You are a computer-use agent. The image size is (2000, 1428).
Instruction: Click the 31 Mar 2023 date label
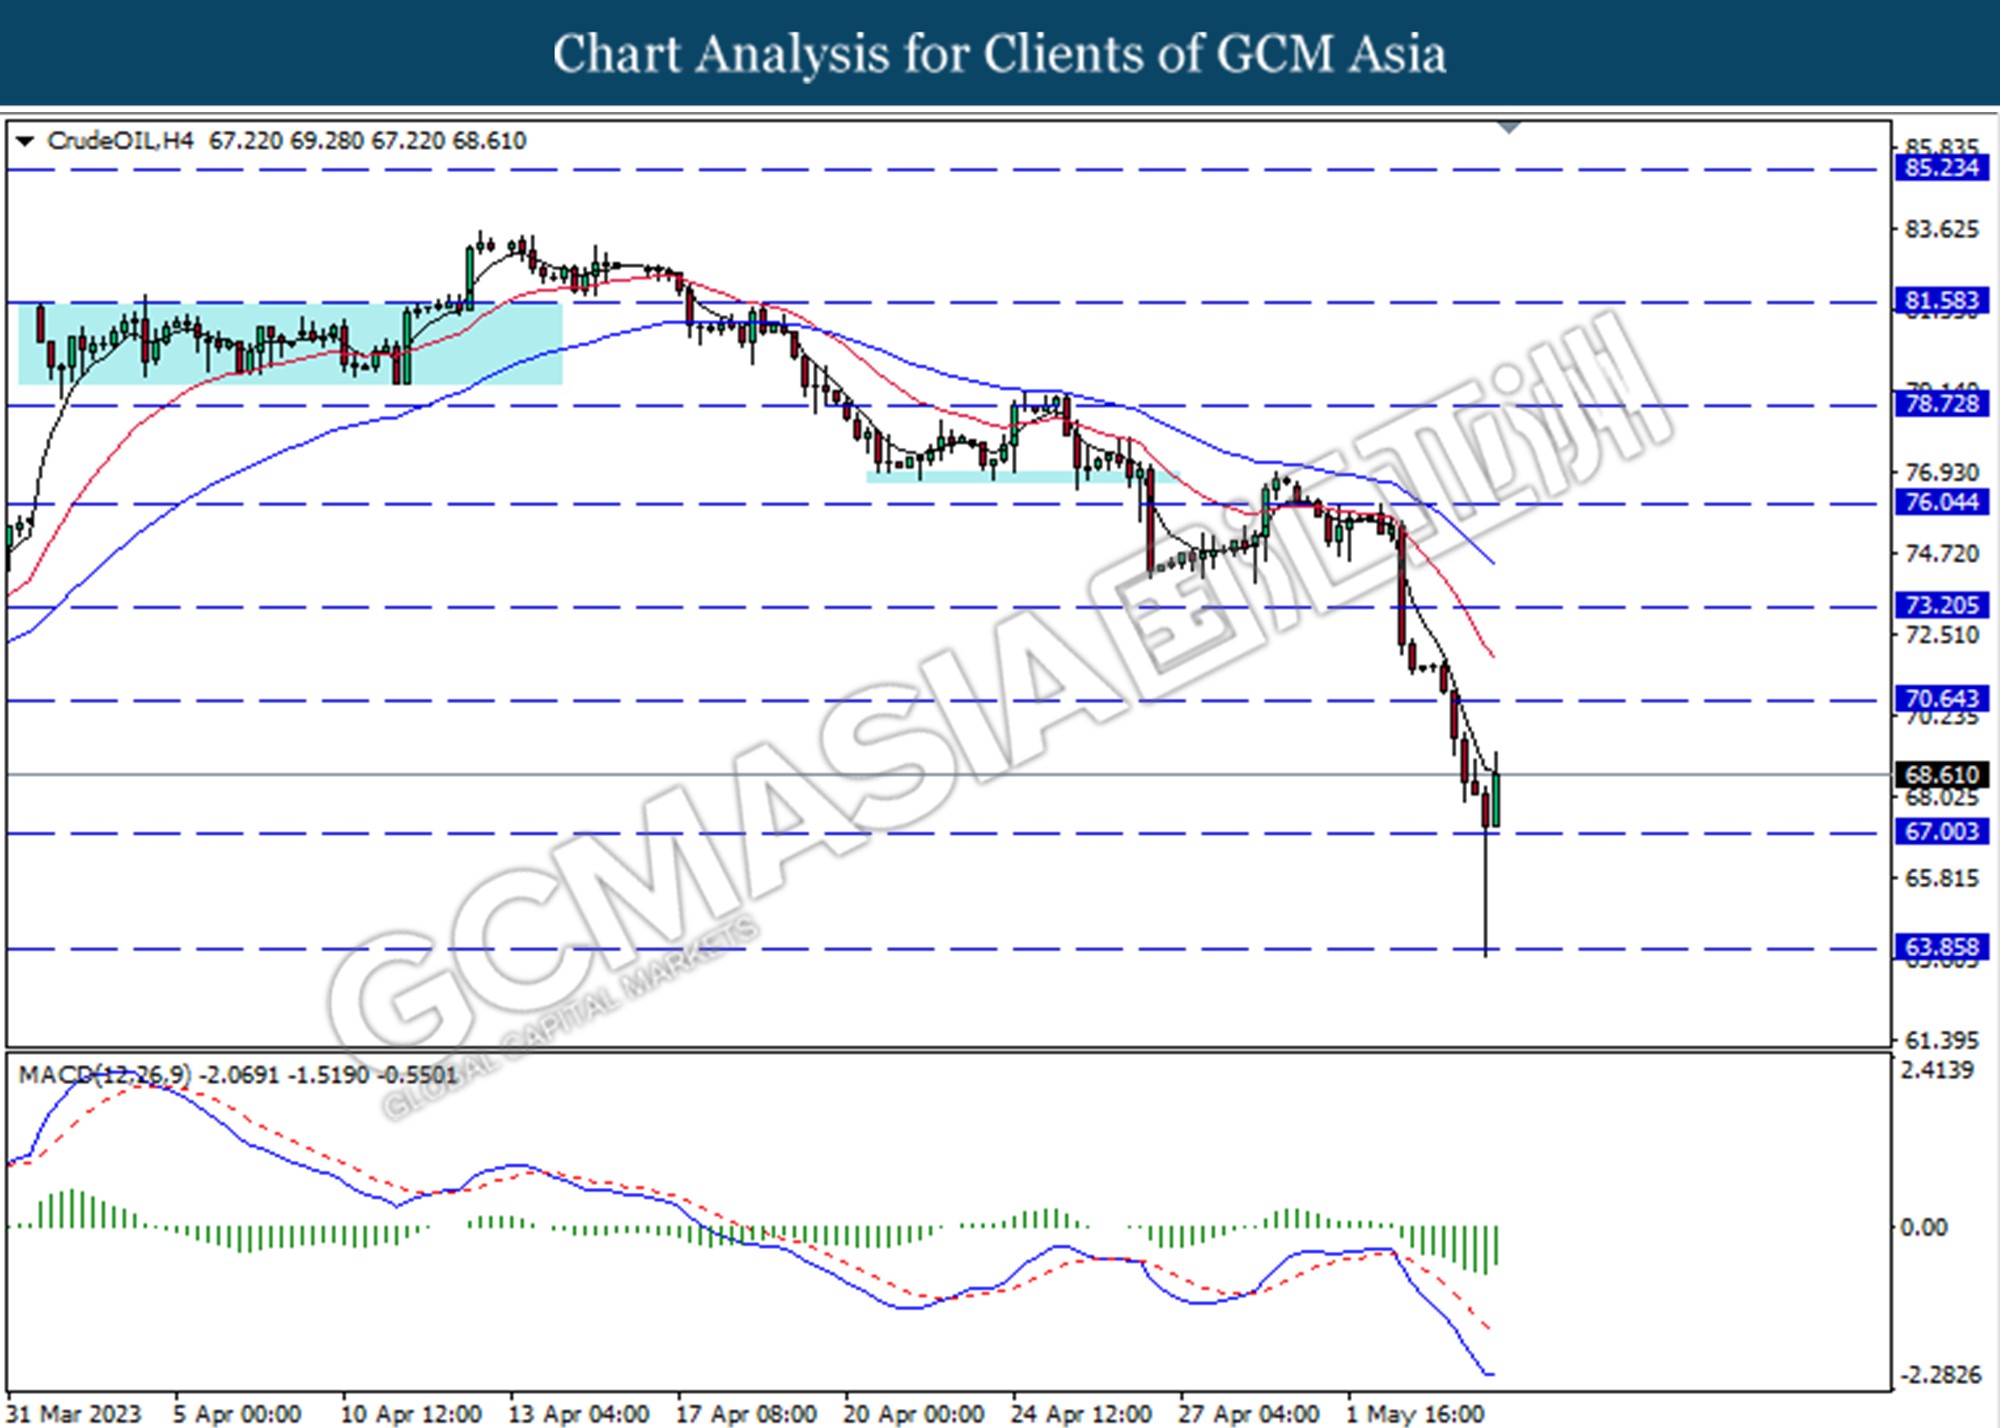pyautogui.click(x=73, y=1414)
